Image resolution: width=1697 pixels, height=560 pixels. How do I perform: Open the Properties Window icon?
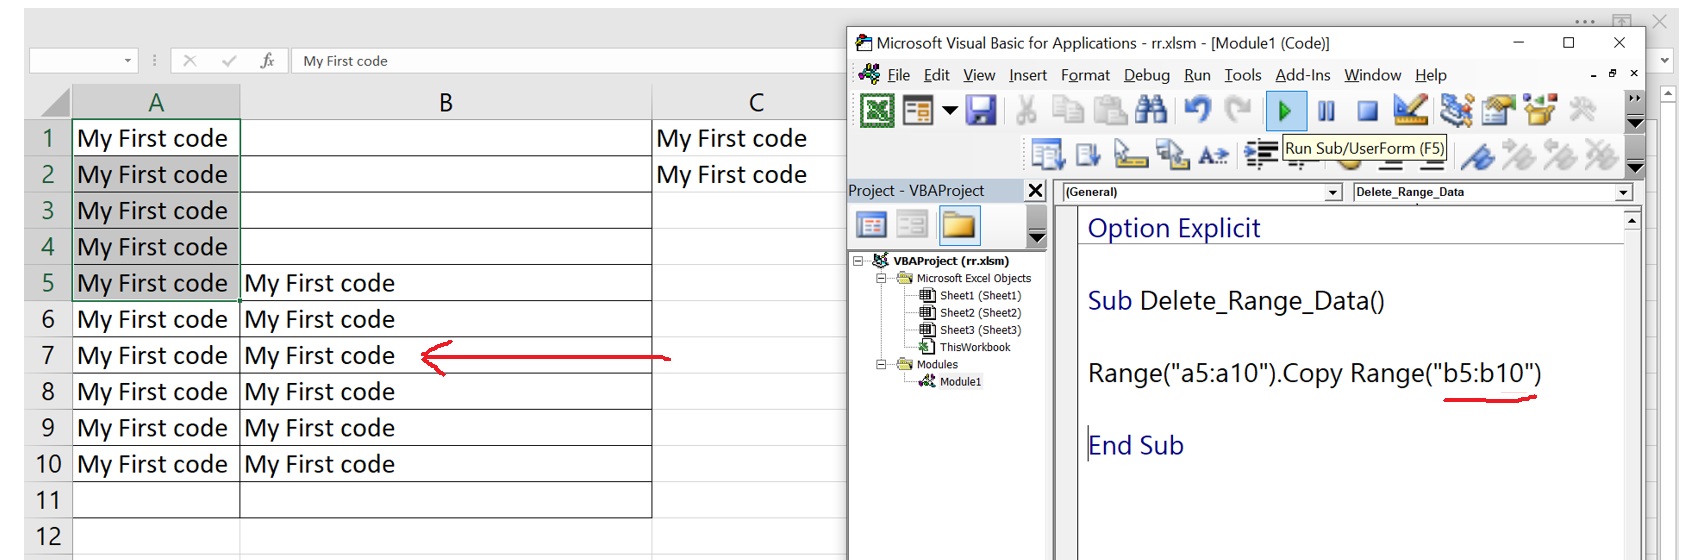point(1498,110)
